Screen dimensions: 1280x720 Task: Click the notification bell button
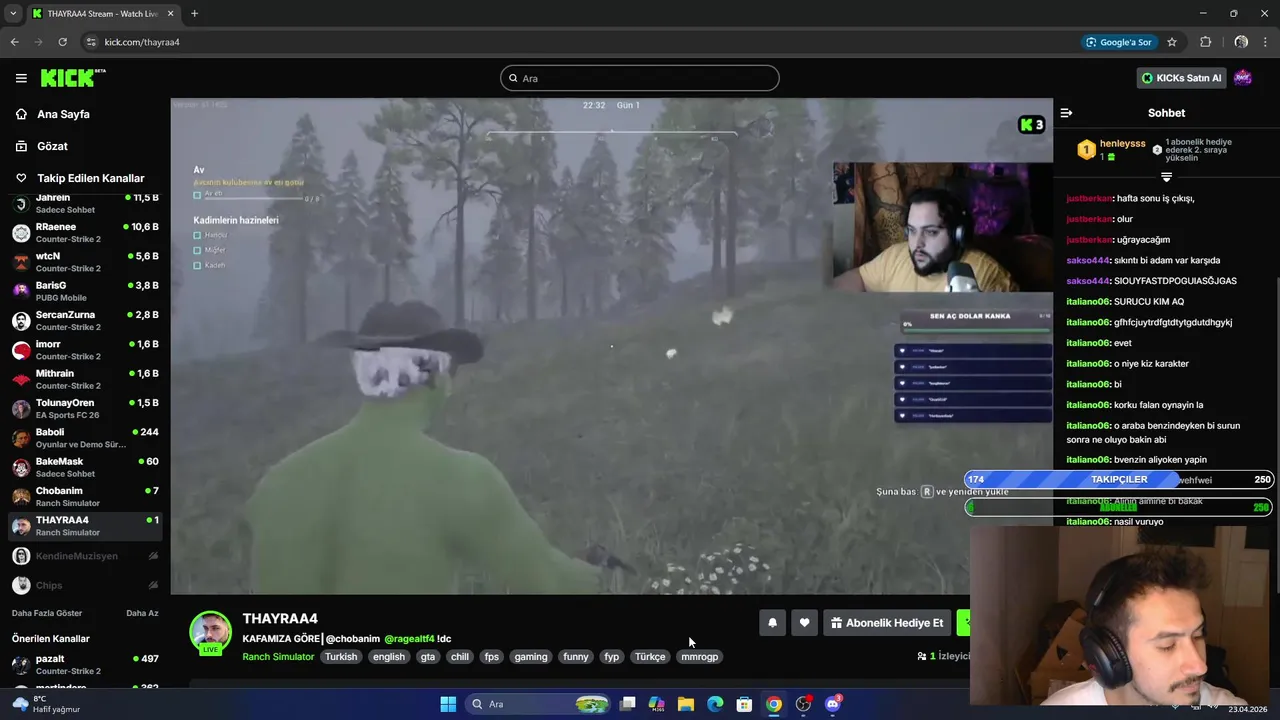click(772, 623)
